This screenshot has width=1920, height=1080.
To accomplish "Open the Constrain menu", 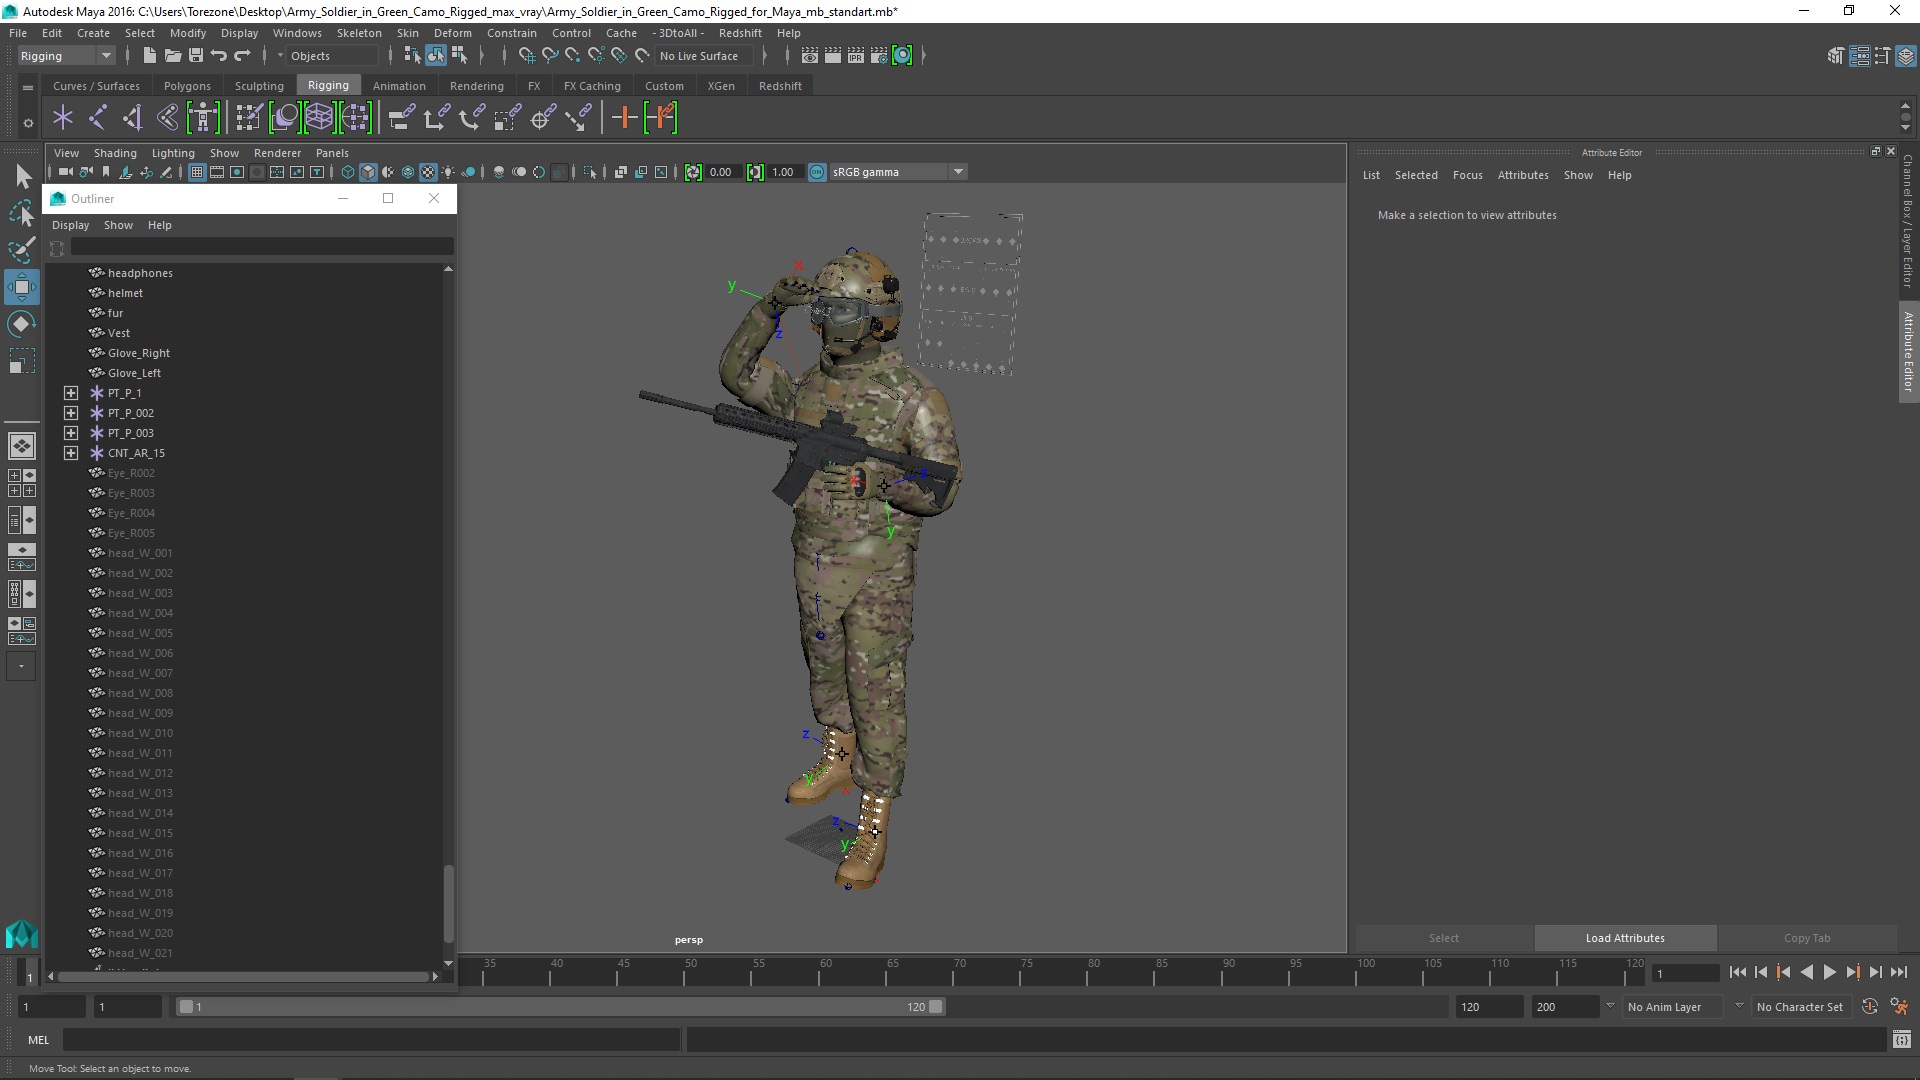I will (512, 33).
